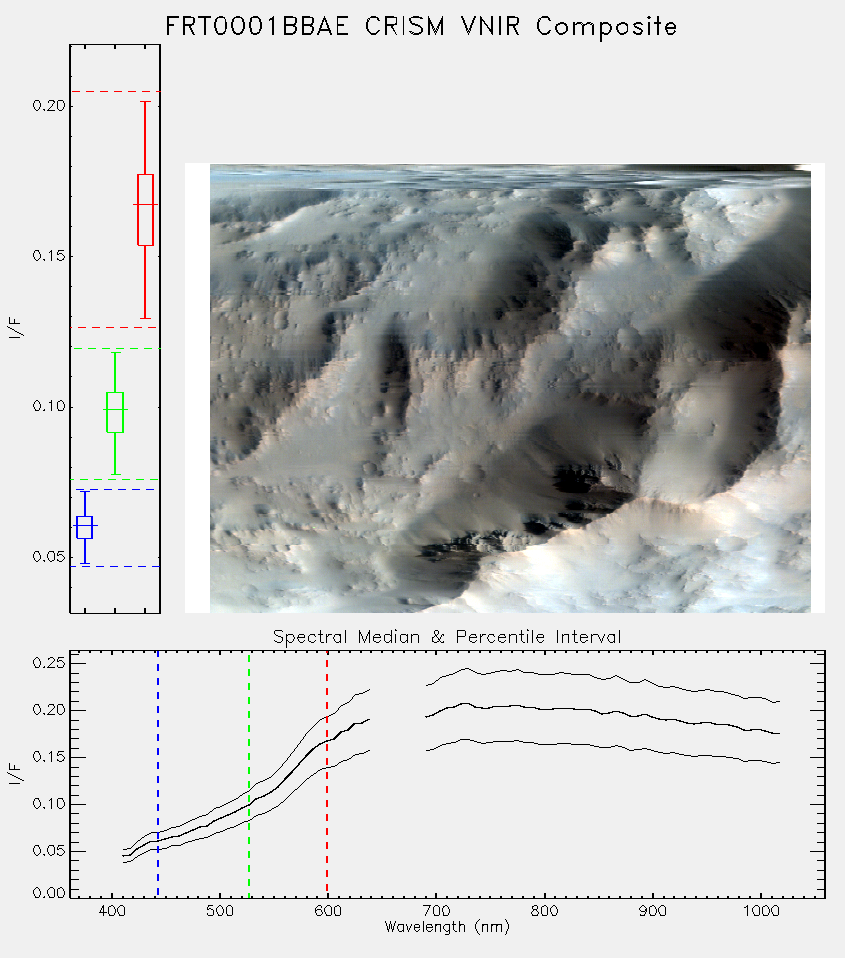The image size is (845, 958).
Task: Click the 600 tick label on wavelength axis
Action: click(x=327, y=911)
